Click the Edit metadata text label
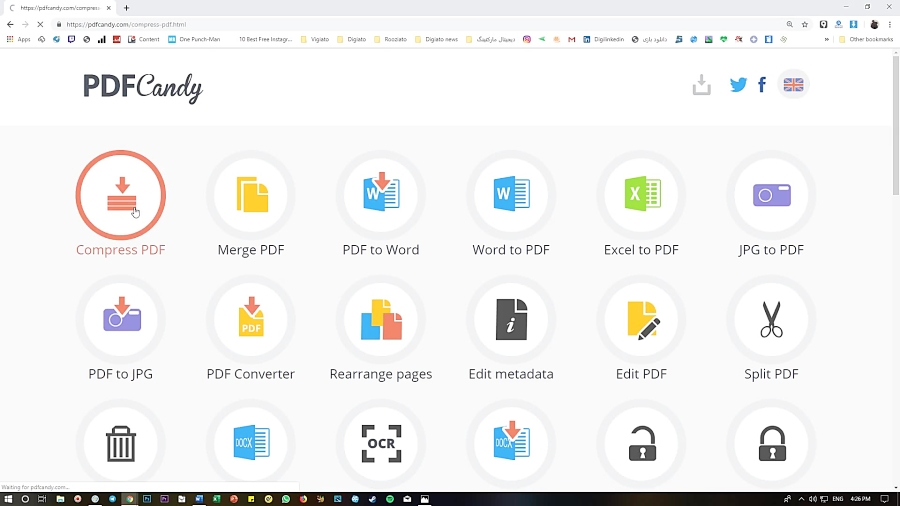 click(511, 374)
